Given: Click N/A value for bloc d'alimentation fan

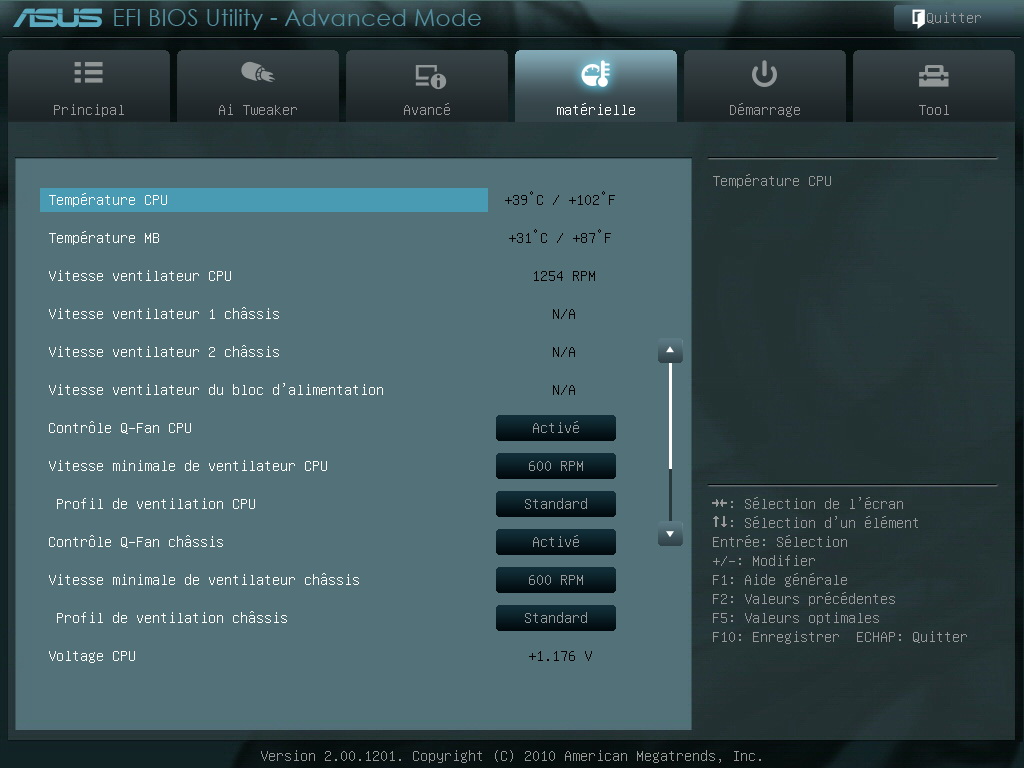Looking at the screenshot, I should tap(564, 390).
